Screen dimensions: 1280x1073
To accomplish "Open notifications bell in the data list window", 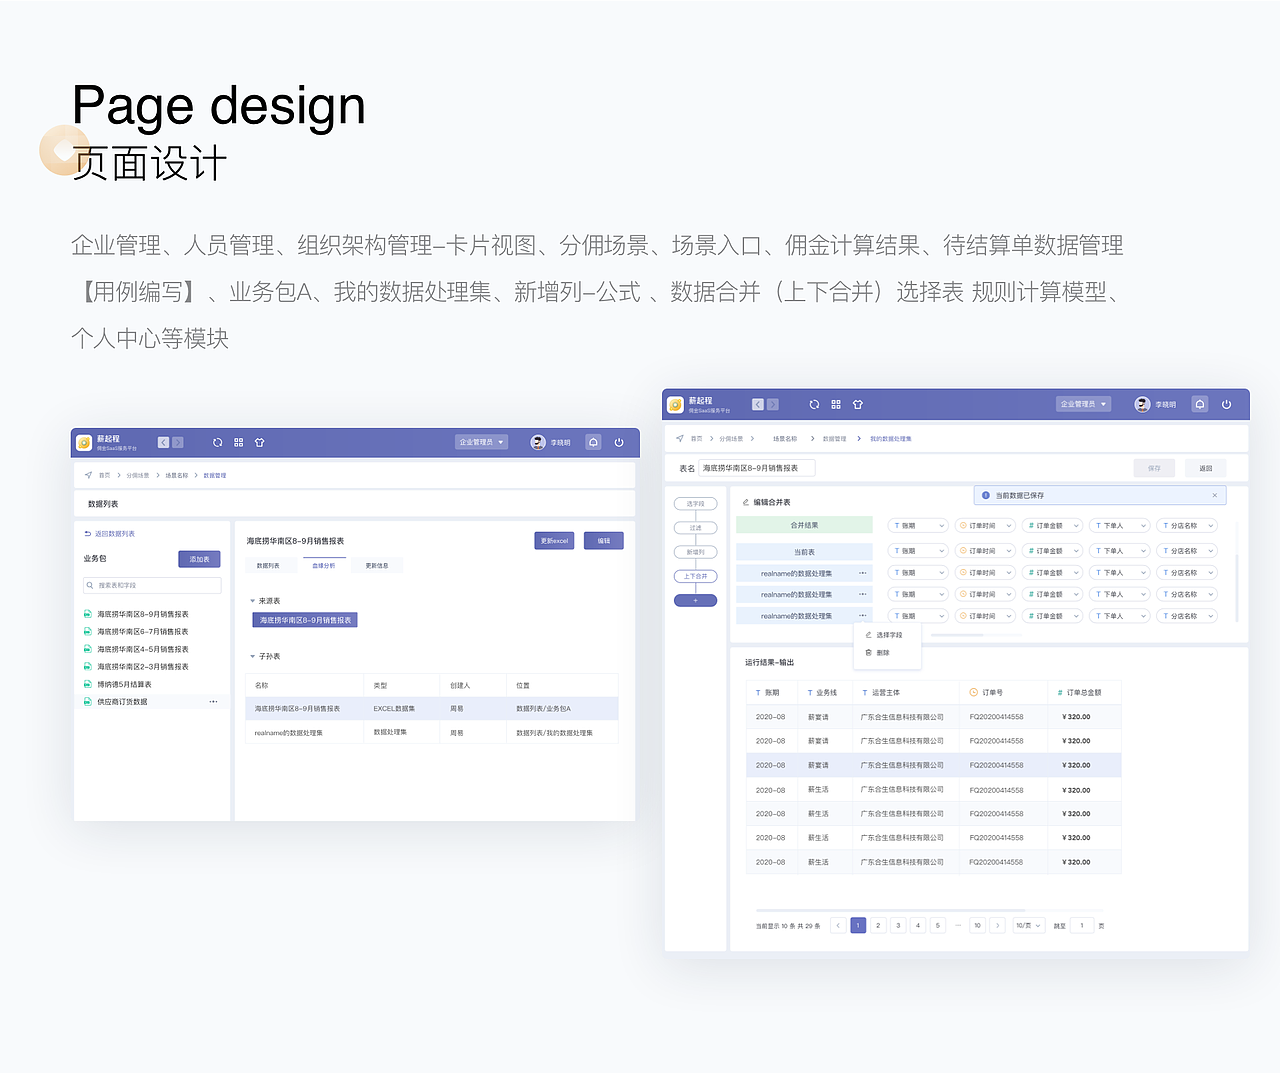I will click(x=593, y=442).
